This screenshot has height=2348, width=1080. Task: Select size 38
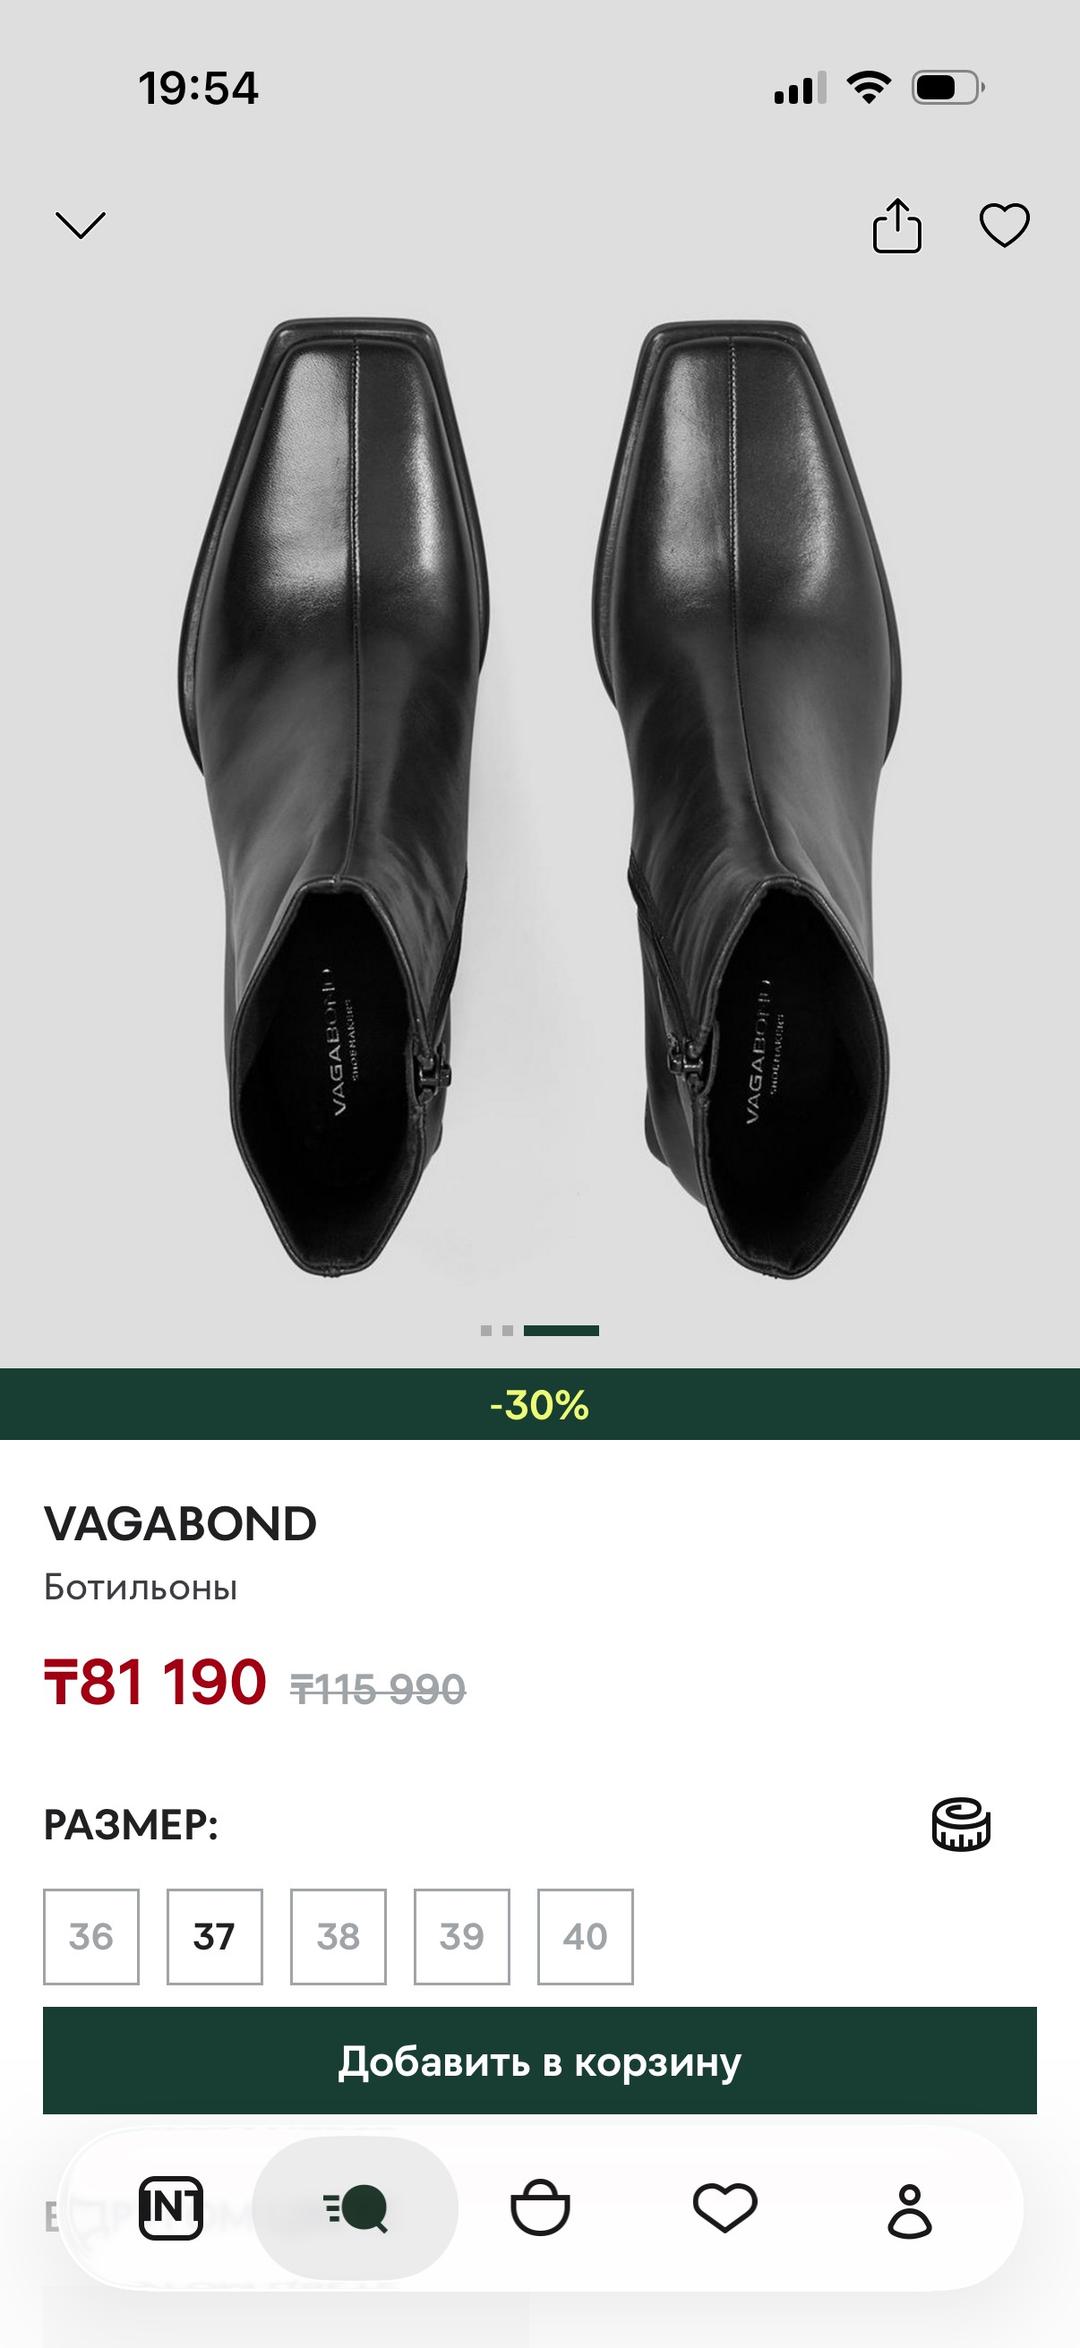click(338, 1936)
